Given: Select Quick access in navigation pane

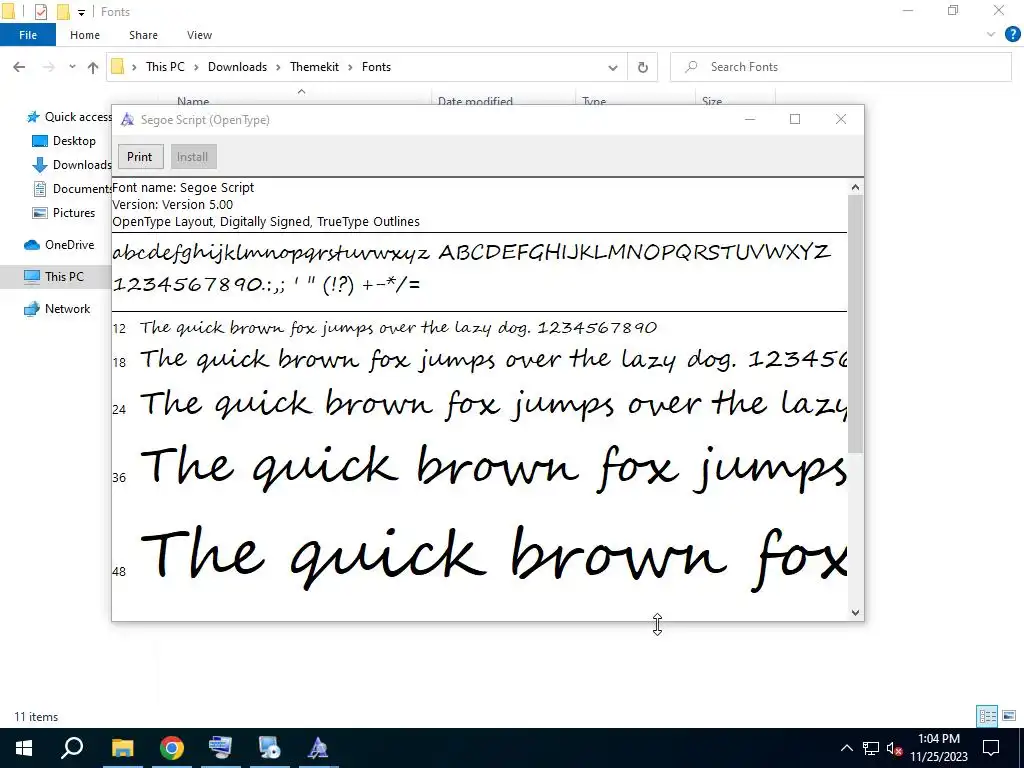Looking at the screenshot, I should coord(68,117).
